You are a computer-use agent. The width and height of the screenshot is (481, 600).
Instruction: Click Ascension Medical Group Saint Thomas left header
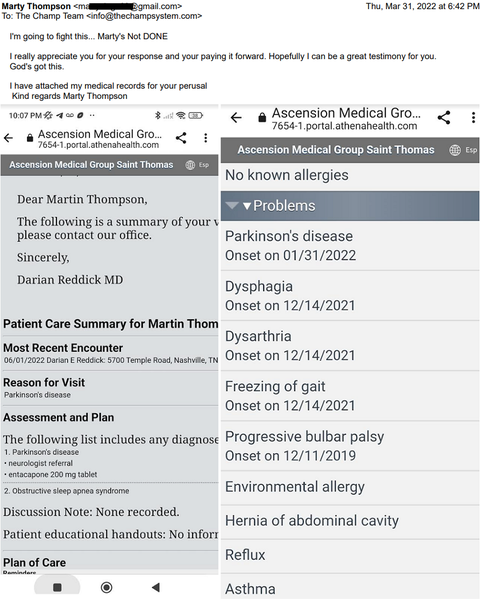coord(91,165)
